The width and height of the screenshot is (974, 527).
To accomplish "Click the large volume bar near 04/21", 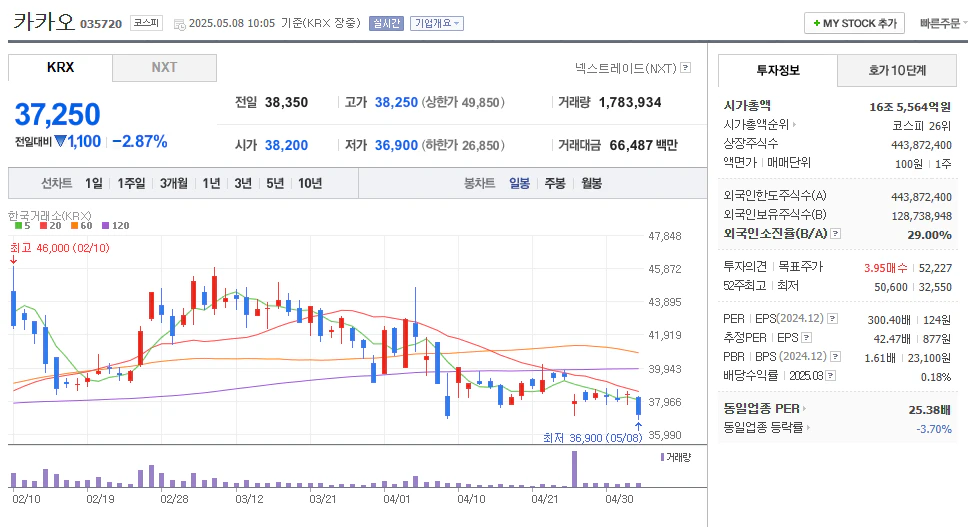I will [575, 469].
